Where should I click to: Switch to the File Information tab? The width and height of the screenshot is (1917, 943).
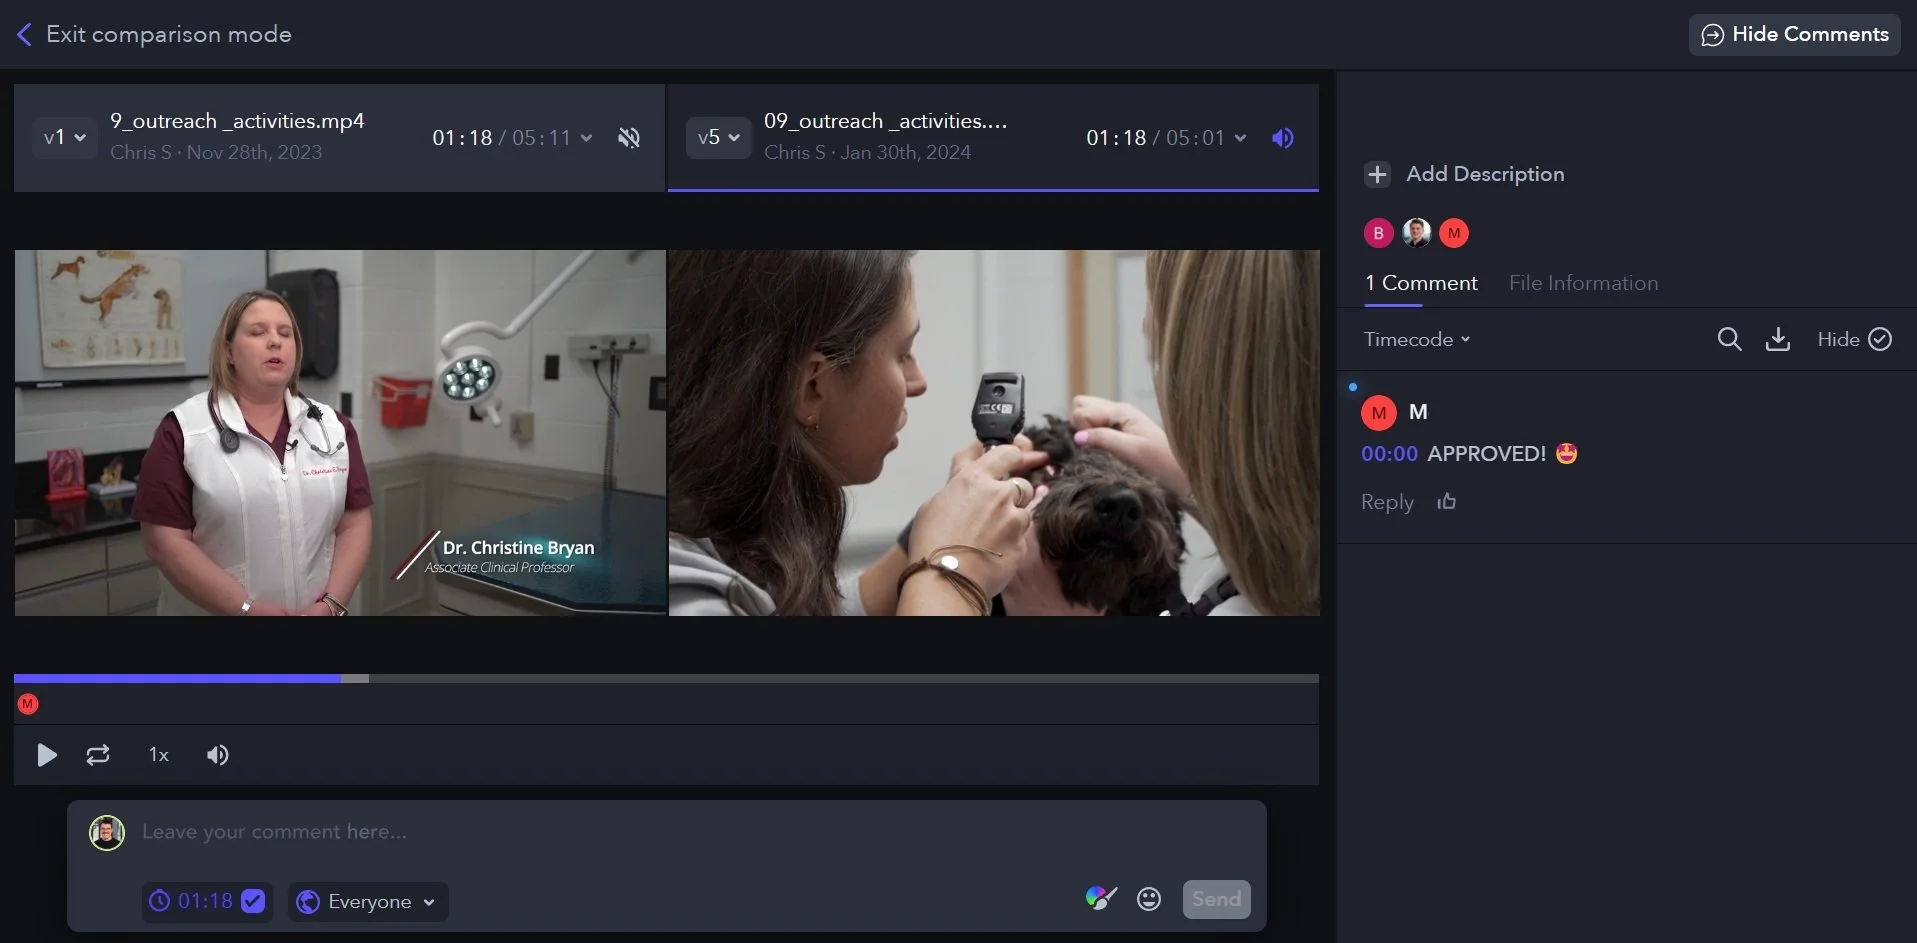click(1583, 283)
